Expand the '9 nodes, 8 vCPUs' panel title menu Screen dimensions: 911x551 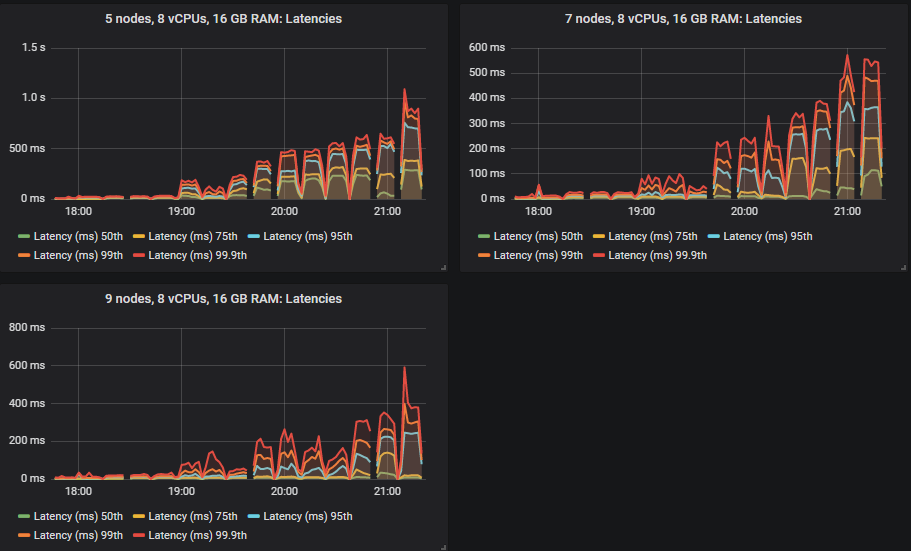pos(224,299)
